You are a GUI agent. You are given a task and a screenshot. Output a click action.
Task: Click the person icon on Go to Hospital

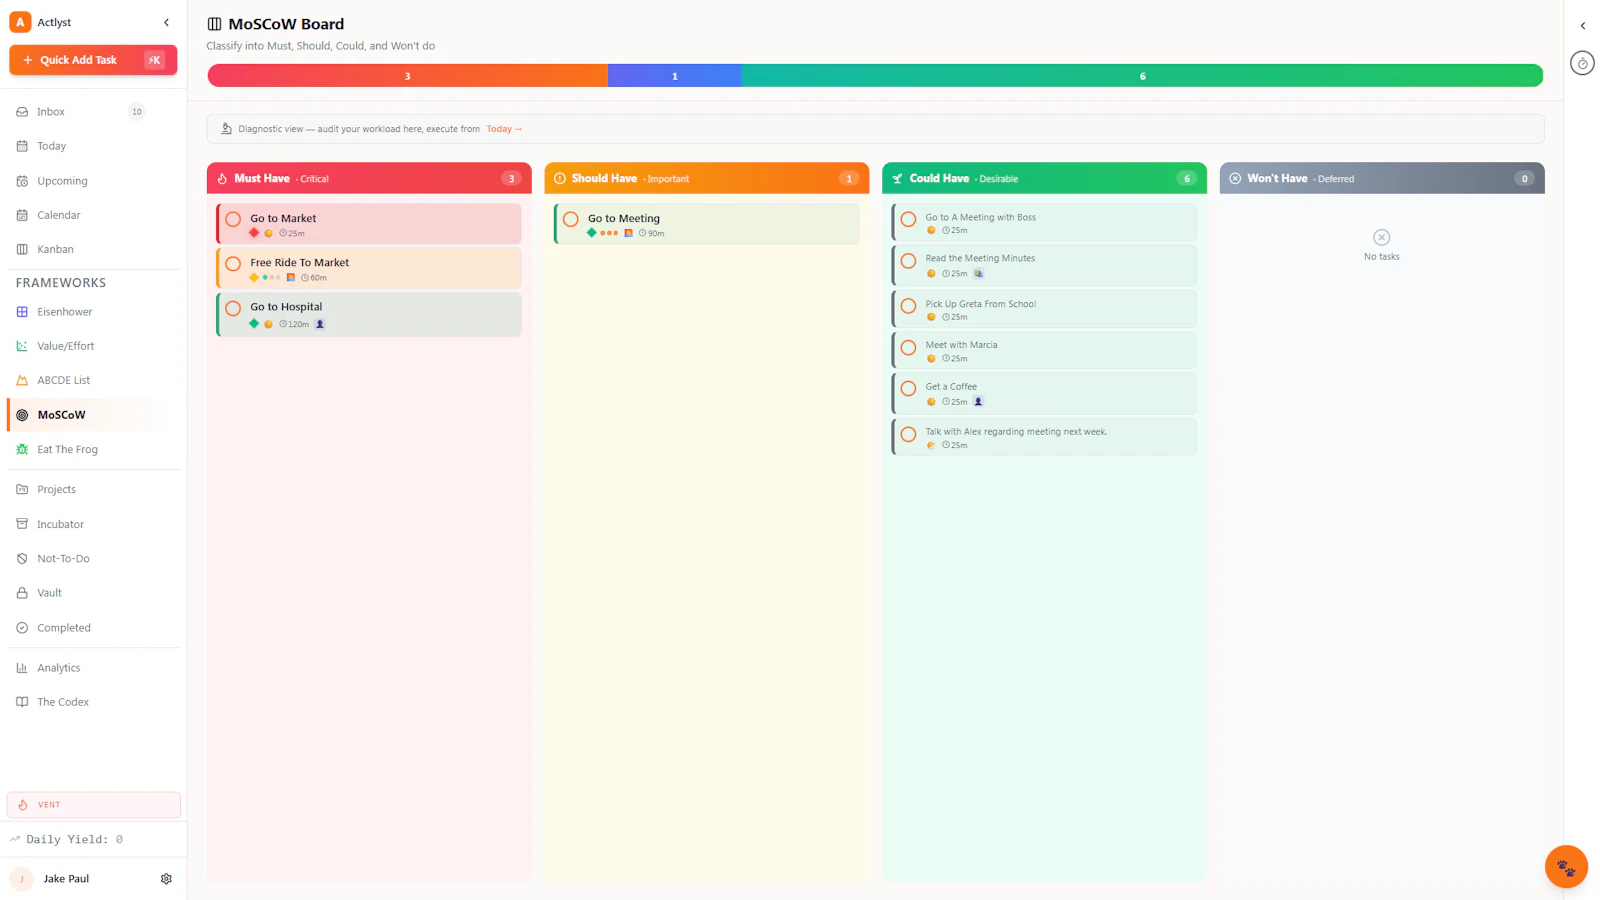click(x=320, y=324)
